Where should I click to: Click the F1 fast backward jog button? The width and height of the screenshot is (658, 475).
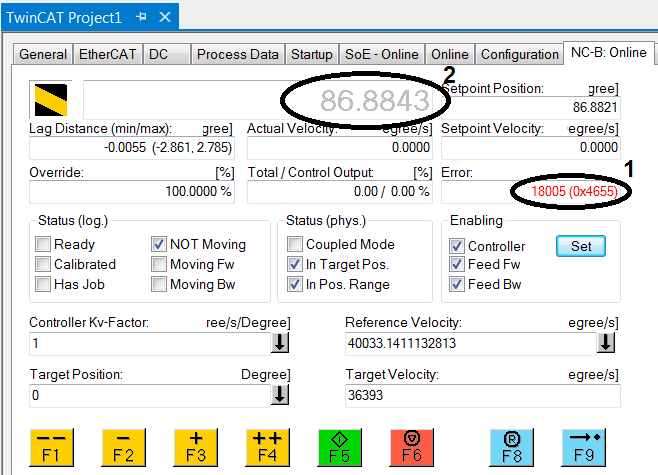(x=51, y=447)
